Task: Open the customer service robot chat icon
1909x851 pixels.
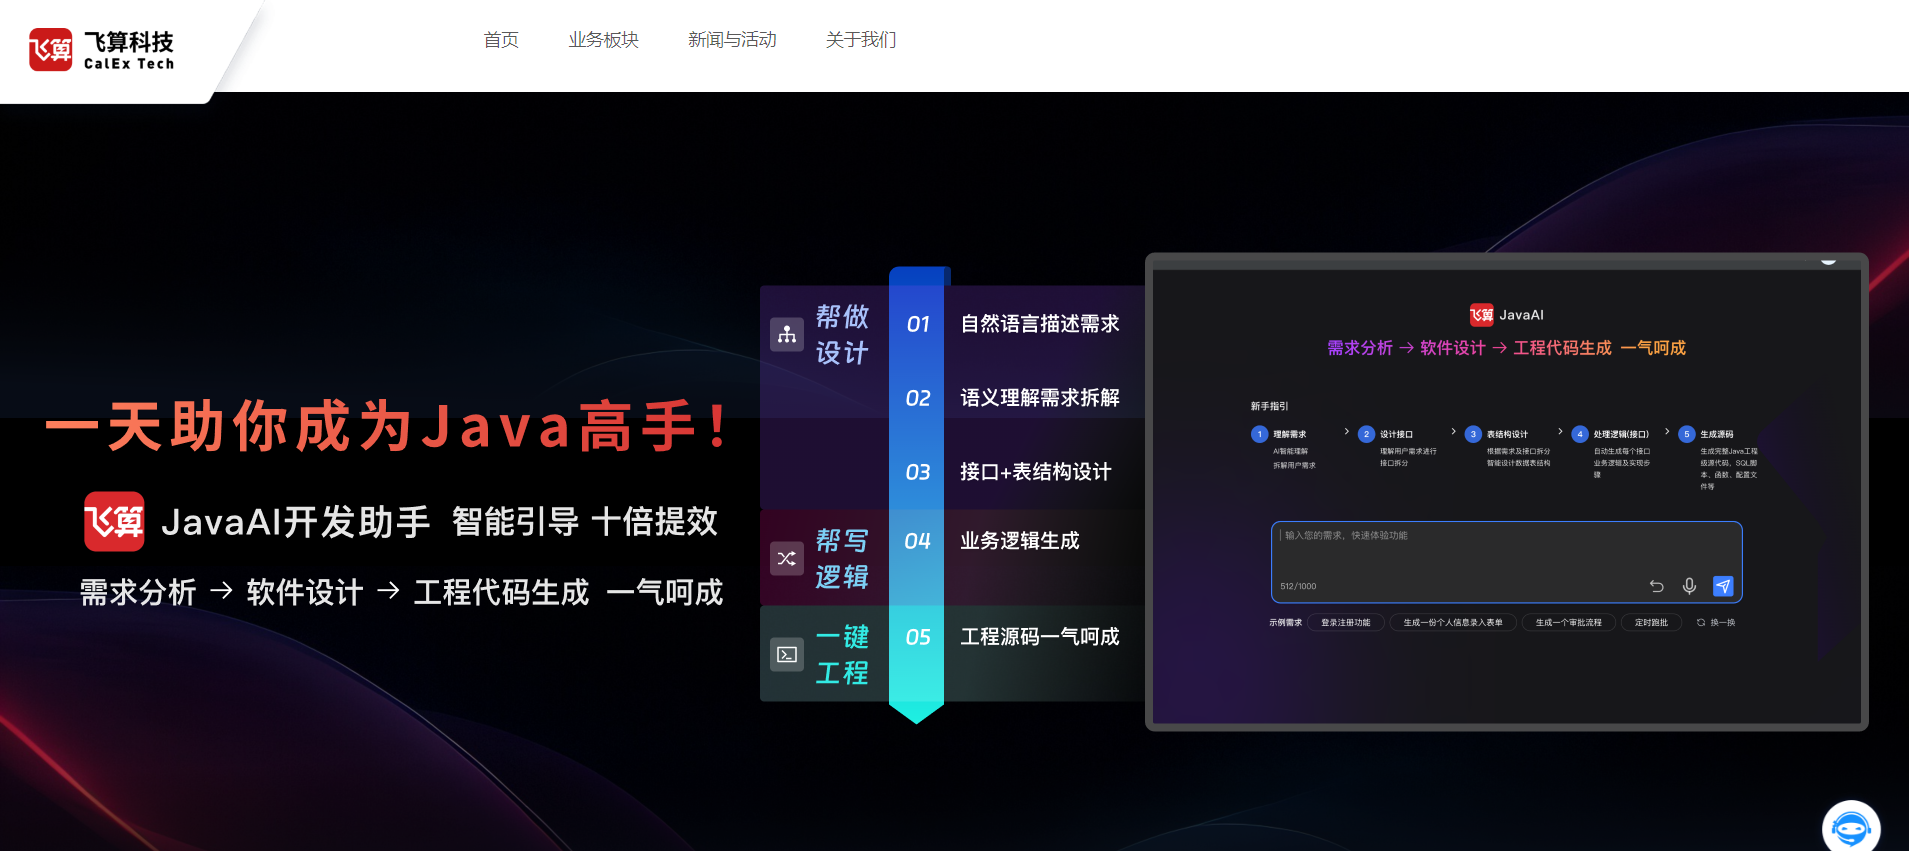Action: 1851,829
